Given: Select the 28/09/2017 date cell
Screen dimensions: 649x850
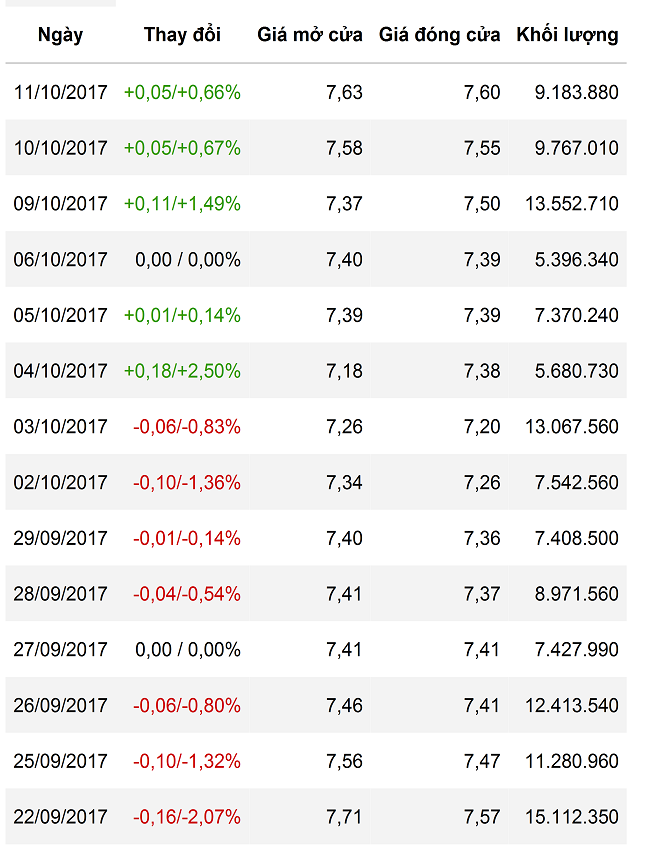Looking at the screenshot, I should (60, 594).
